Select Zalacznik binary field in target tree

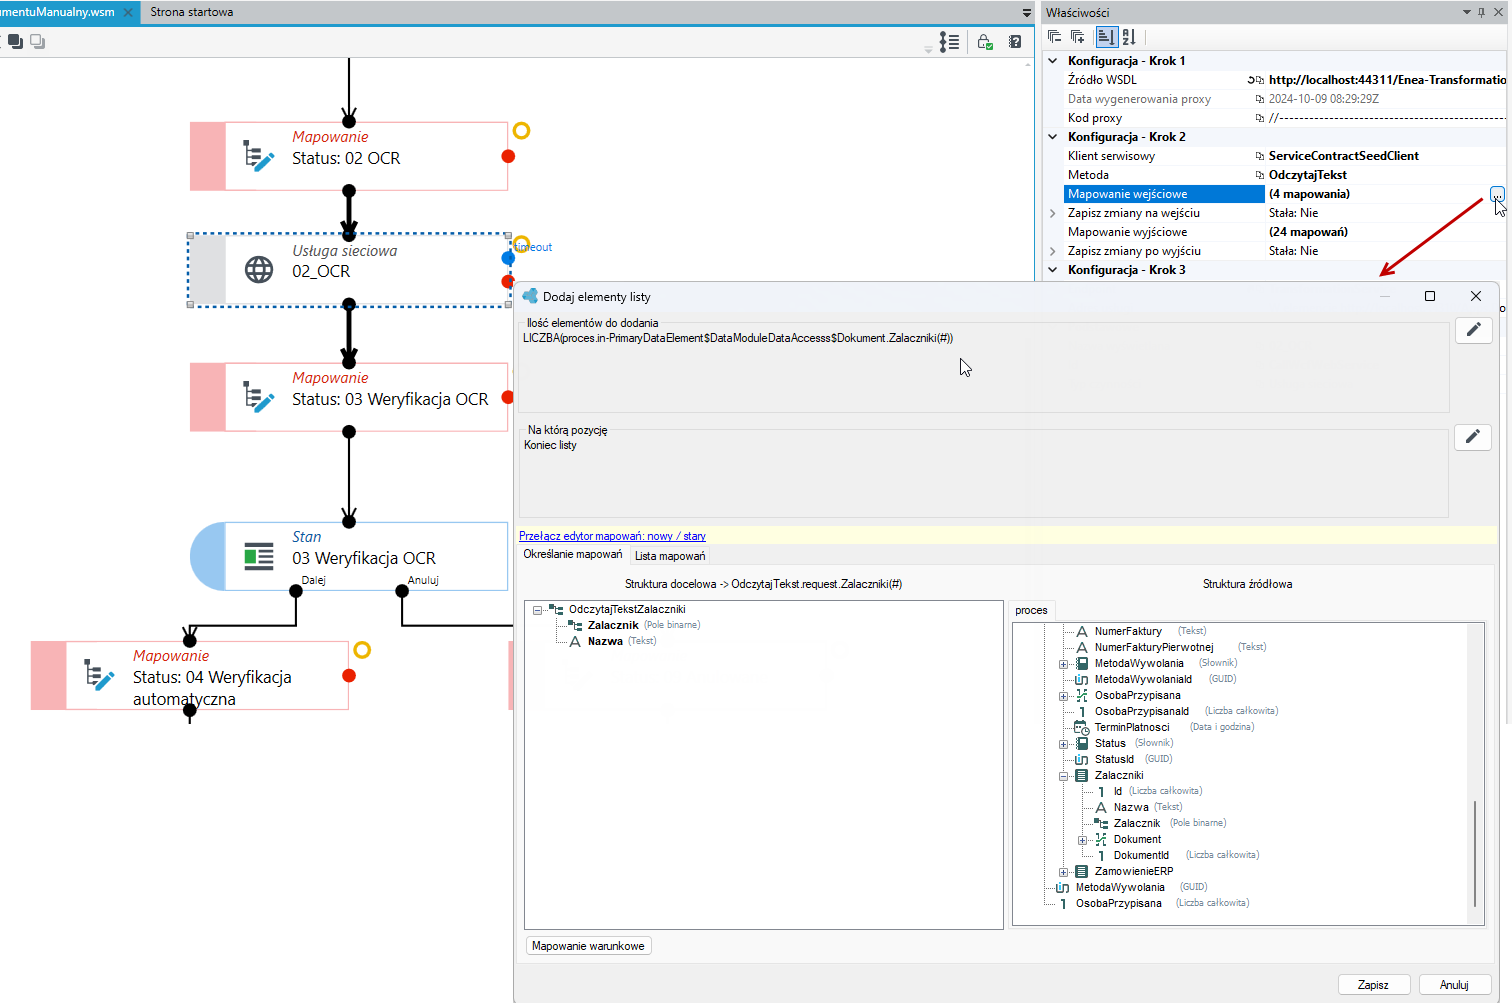coord(613,626)
